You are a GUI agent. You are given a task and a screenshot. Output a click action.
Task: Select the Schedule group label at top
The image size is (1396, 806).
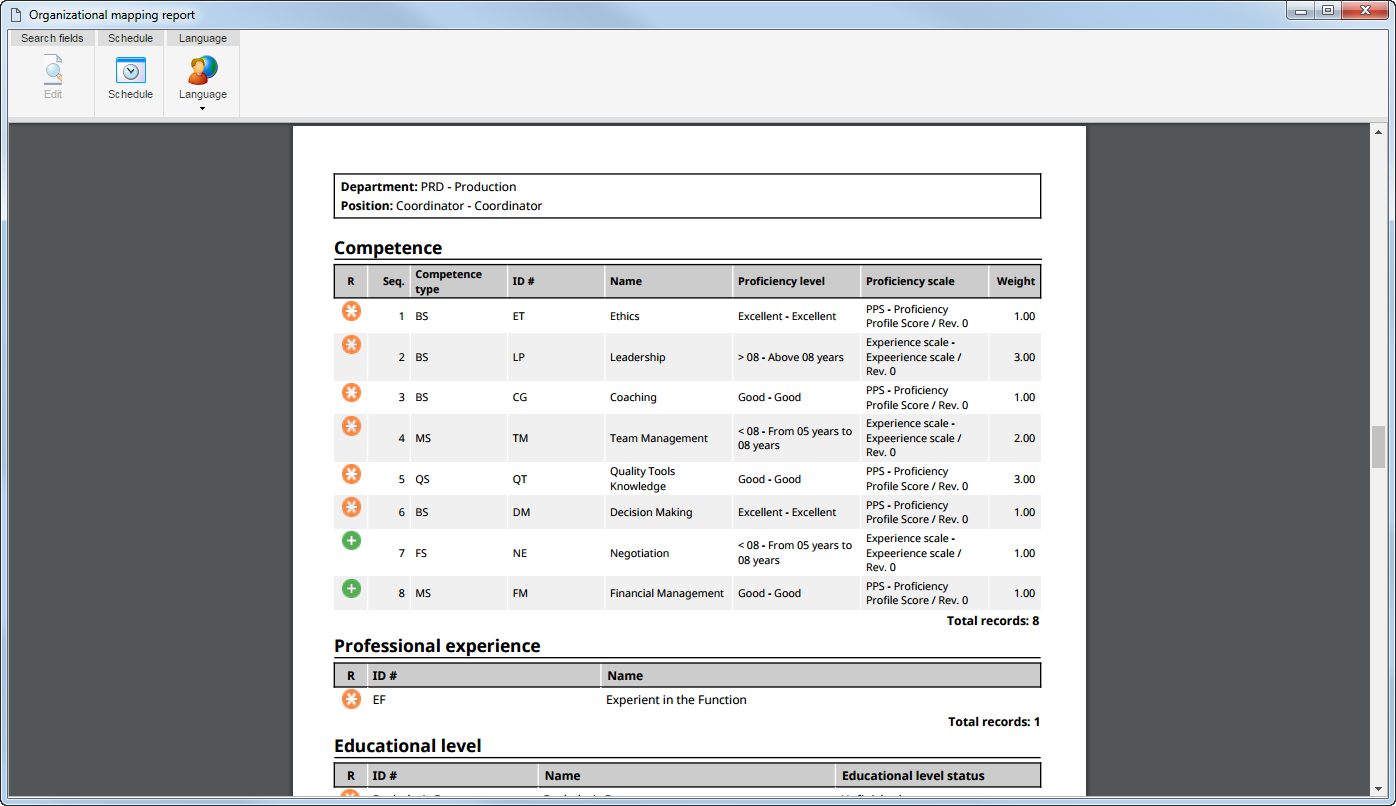tap(131, 38)
